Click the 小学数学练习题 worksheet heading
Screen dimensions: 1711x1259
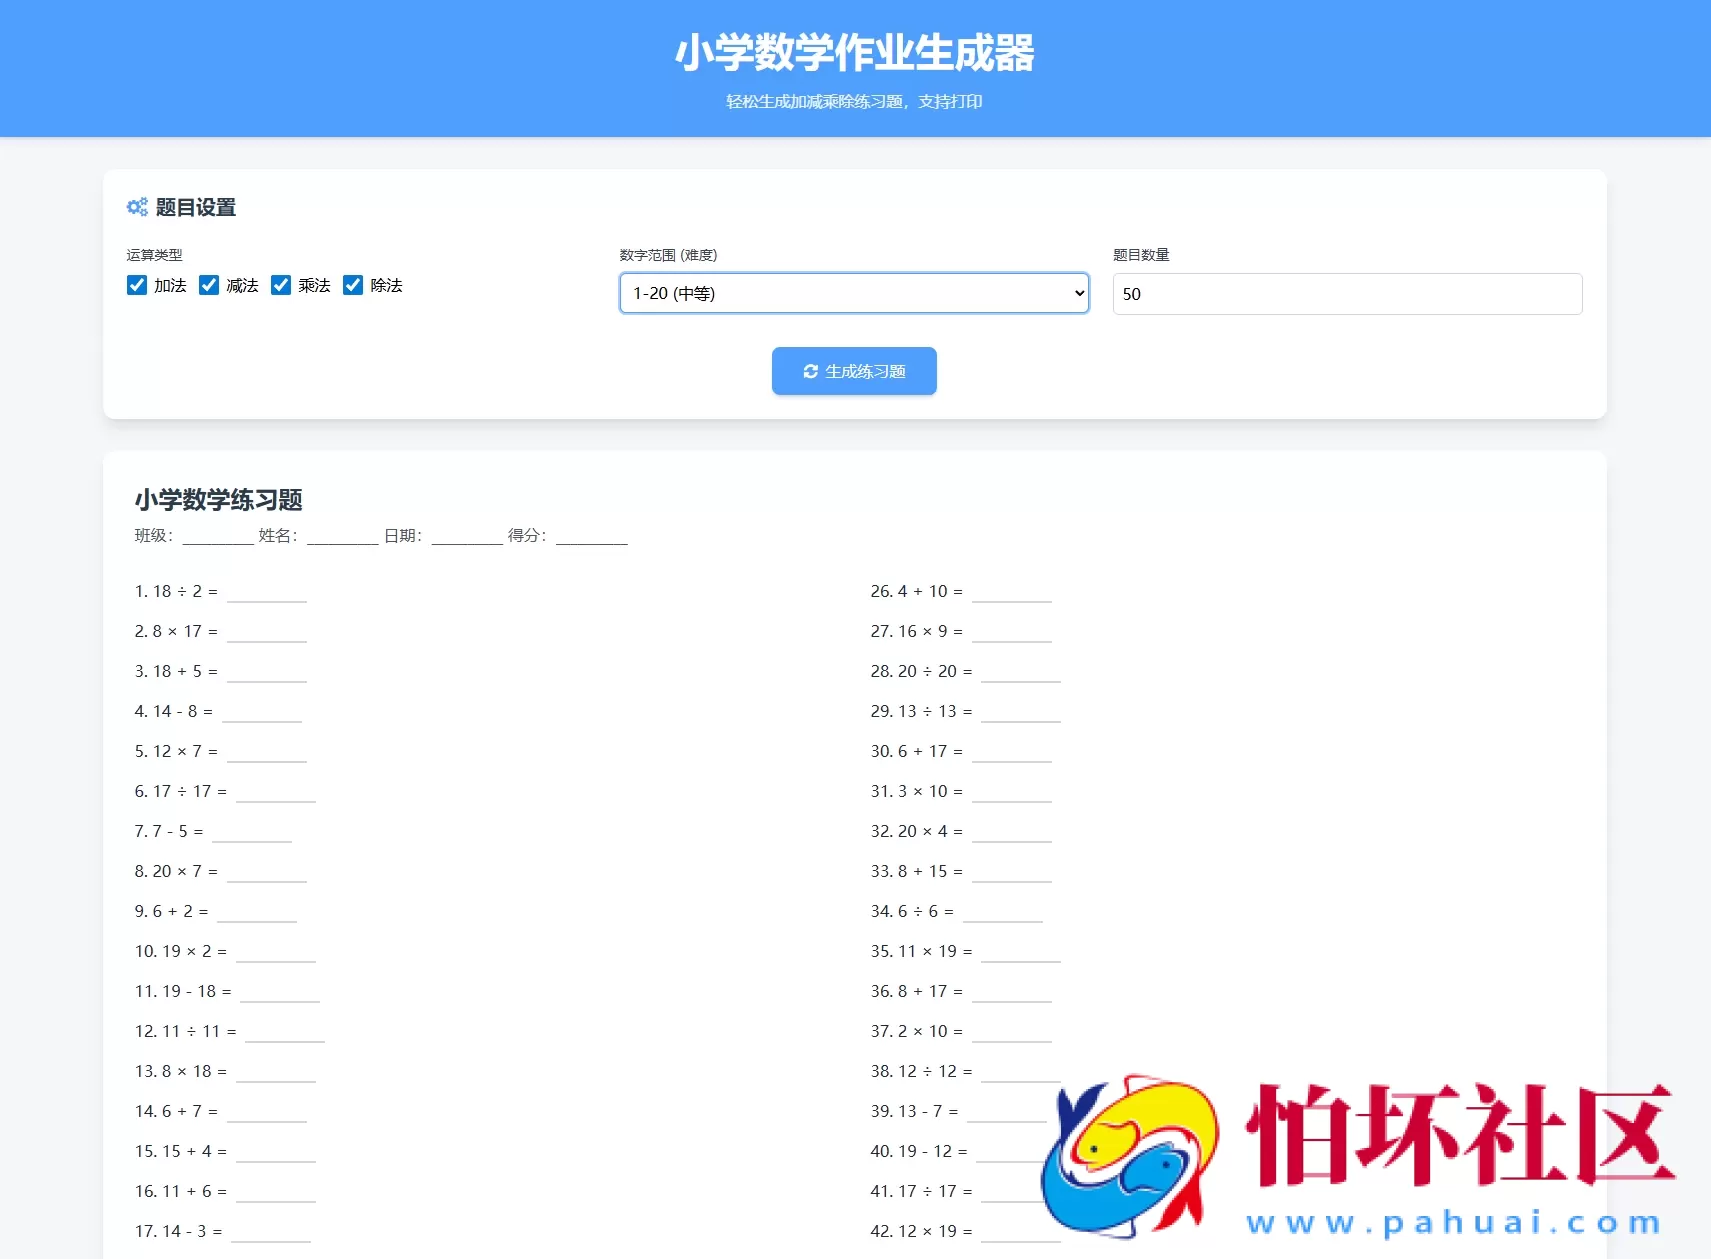click(219, 500)
